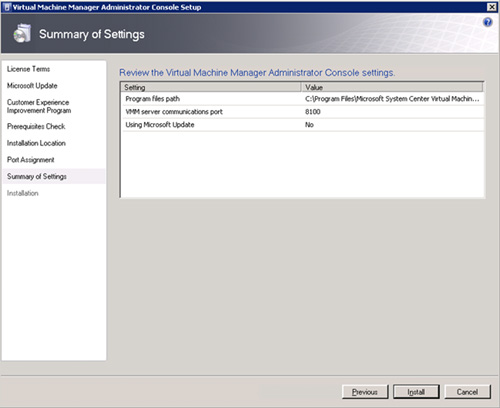Select the VMM server communications port row
The height and width of the screenshot is (408, 500).
point(303,112)
